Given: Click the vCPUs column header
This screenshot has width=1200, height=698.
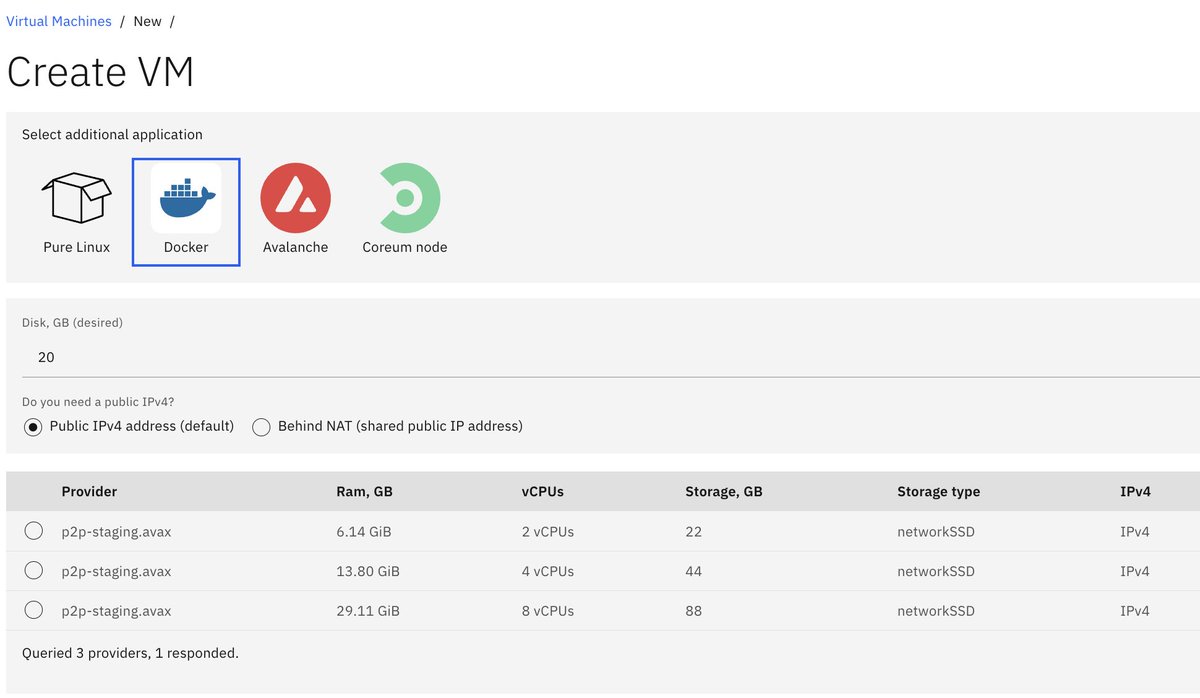Looking at the screenshot, I should (x=543, y=491).
